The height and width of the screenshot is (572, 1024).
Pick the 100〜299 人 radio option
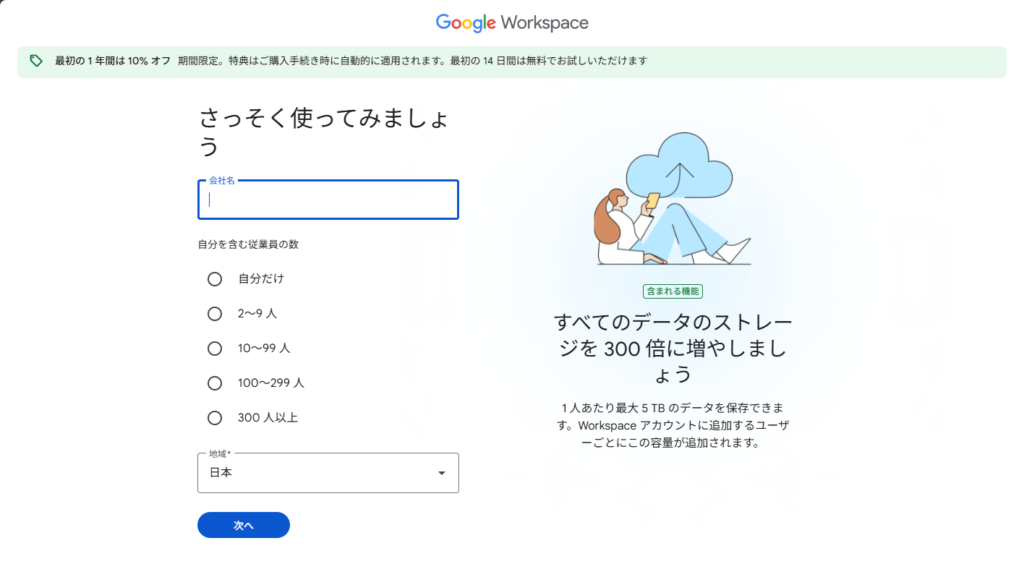[x=214, y=383]
